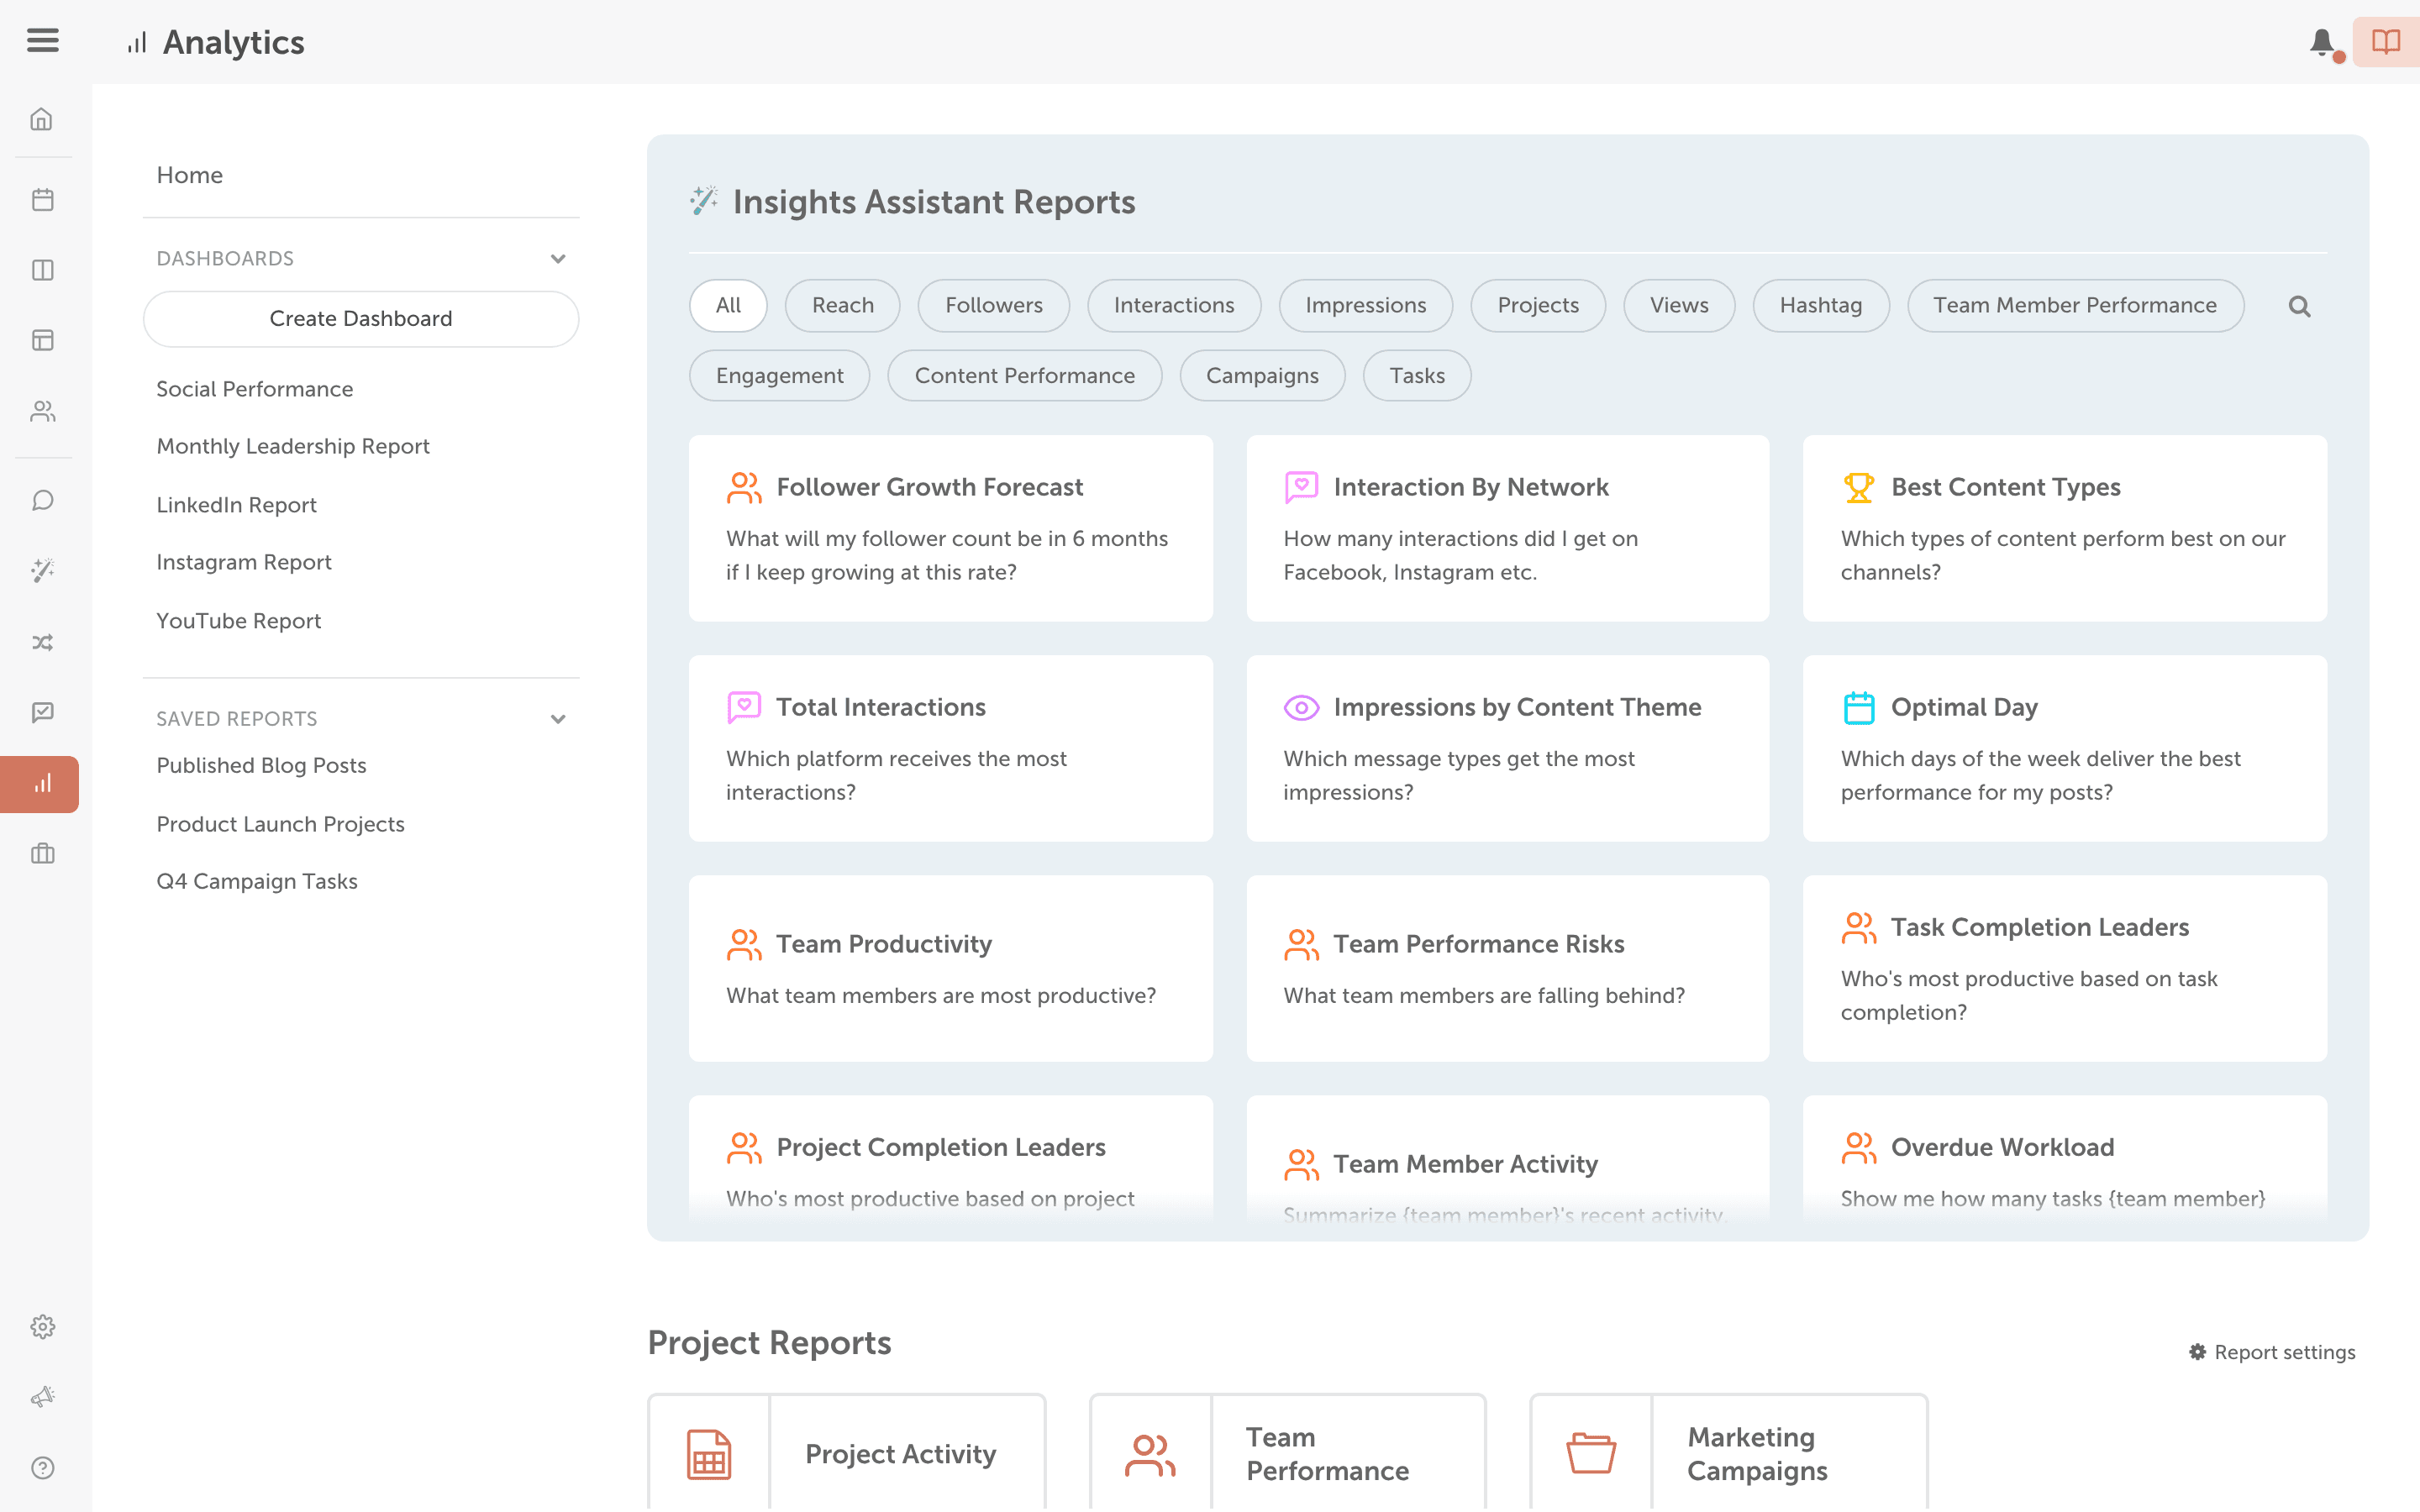Filter reports by Content Performance
The image size is (2420, 1512).
coord(1024,375)
